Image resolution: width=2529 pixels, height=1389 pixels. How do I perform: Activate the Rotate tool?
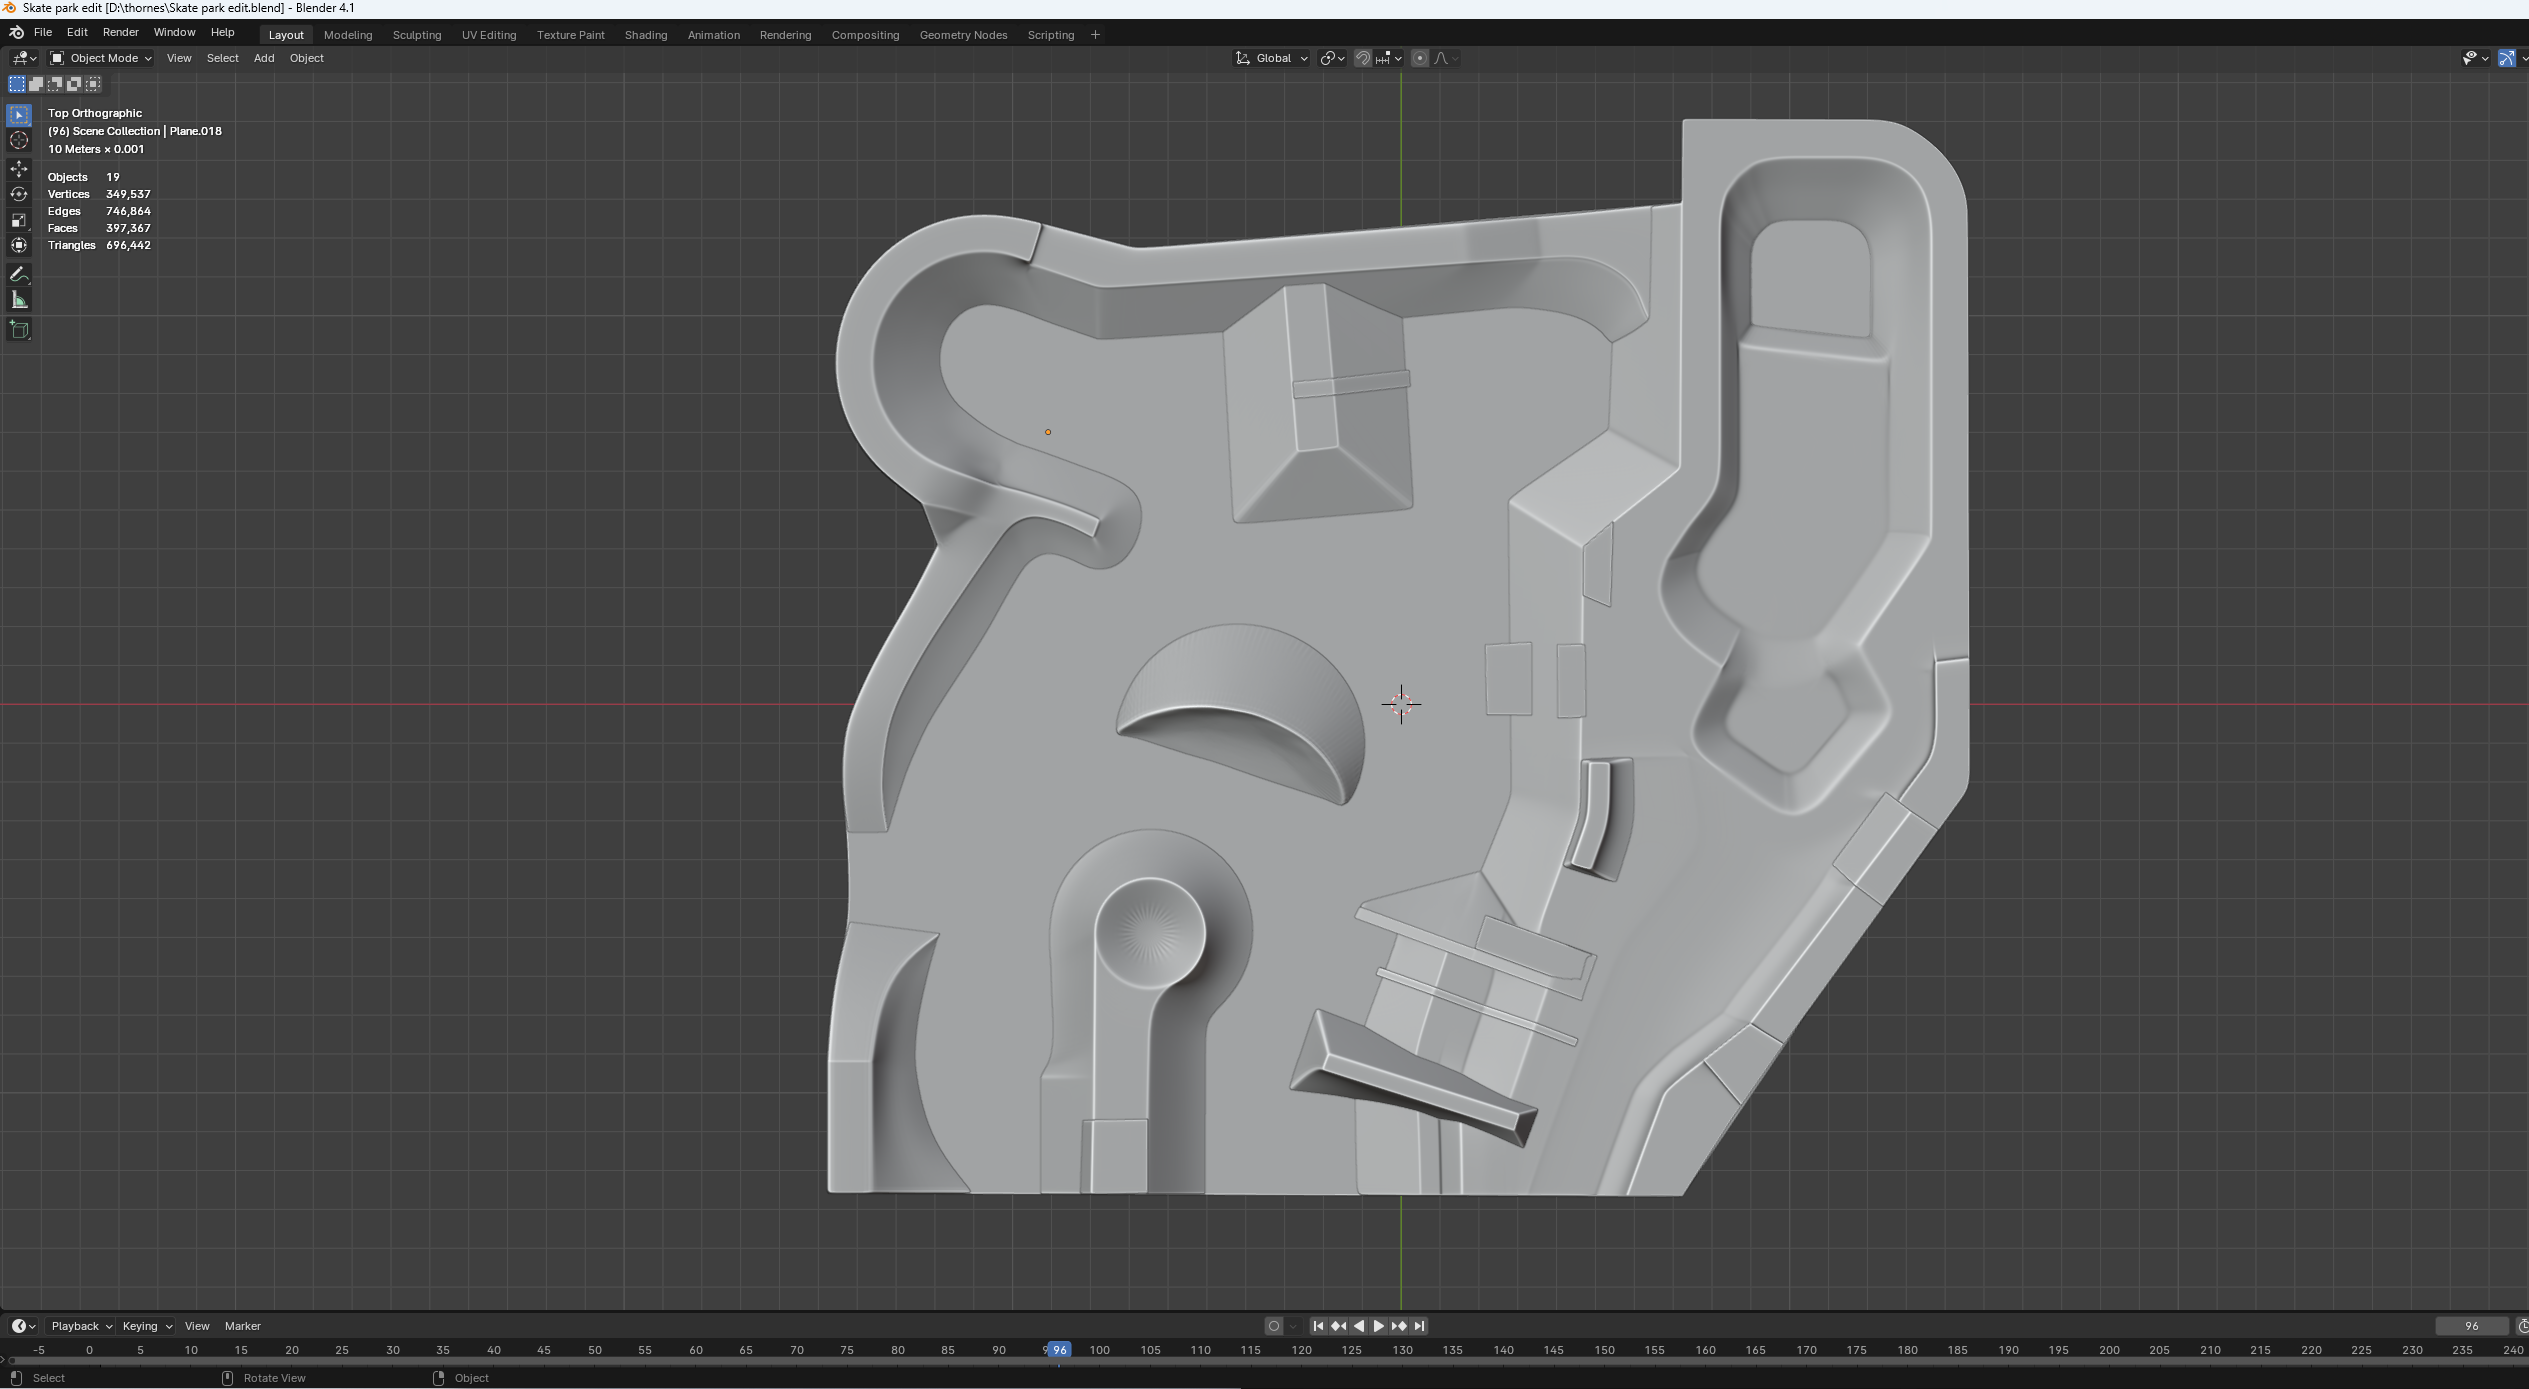coord(19,194)
